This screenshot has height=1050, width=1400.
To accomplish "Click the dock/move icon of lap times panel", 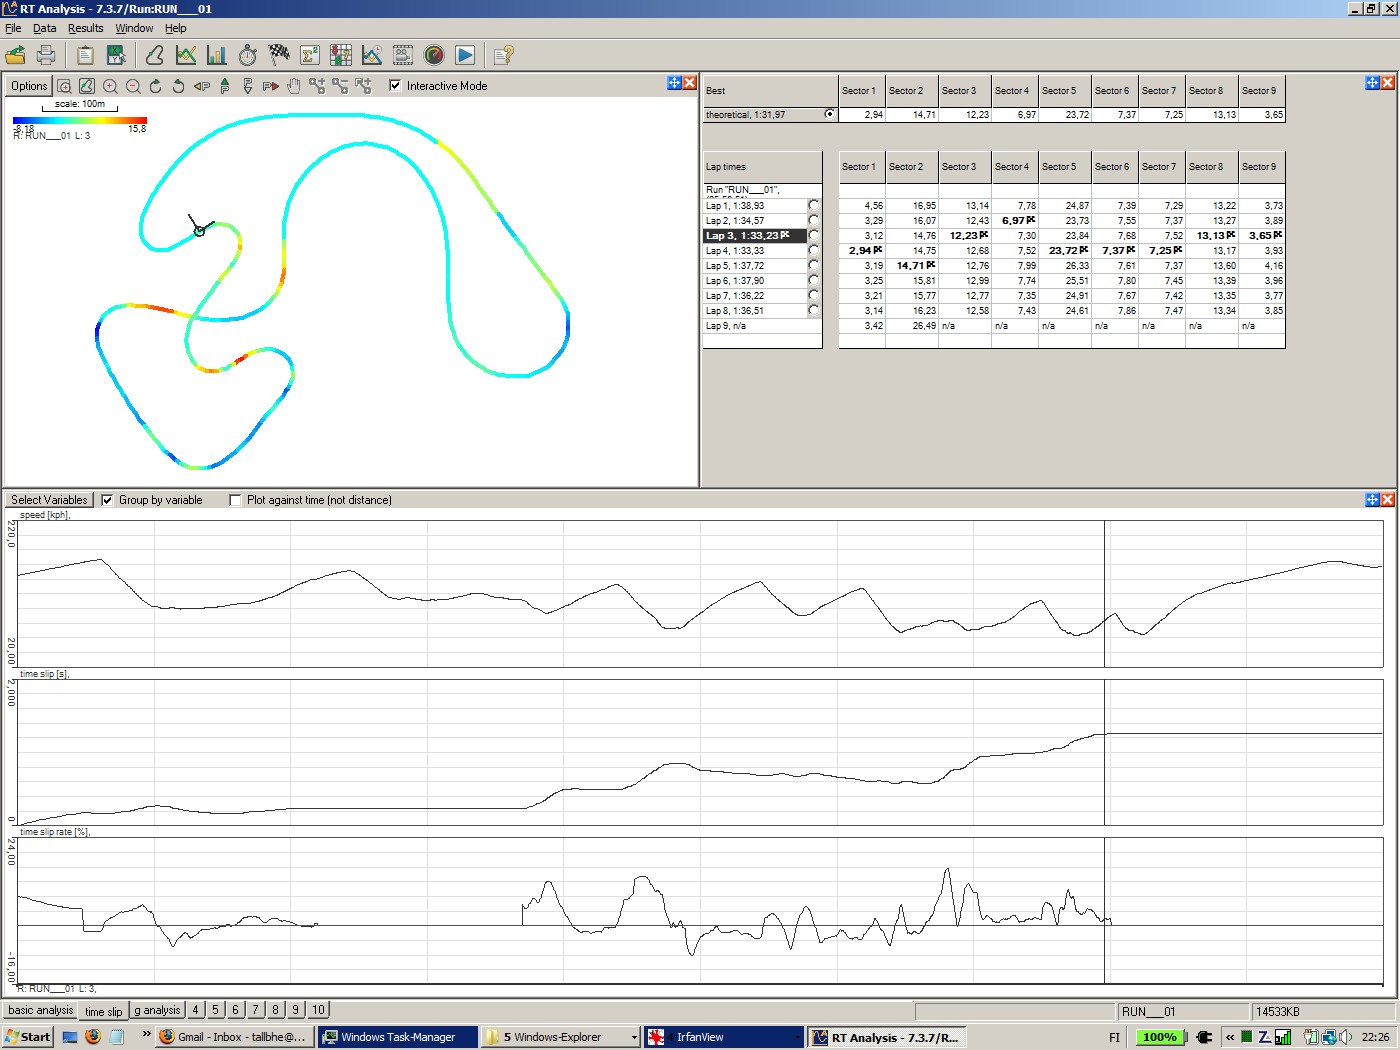I will (x=1372, y=83).
